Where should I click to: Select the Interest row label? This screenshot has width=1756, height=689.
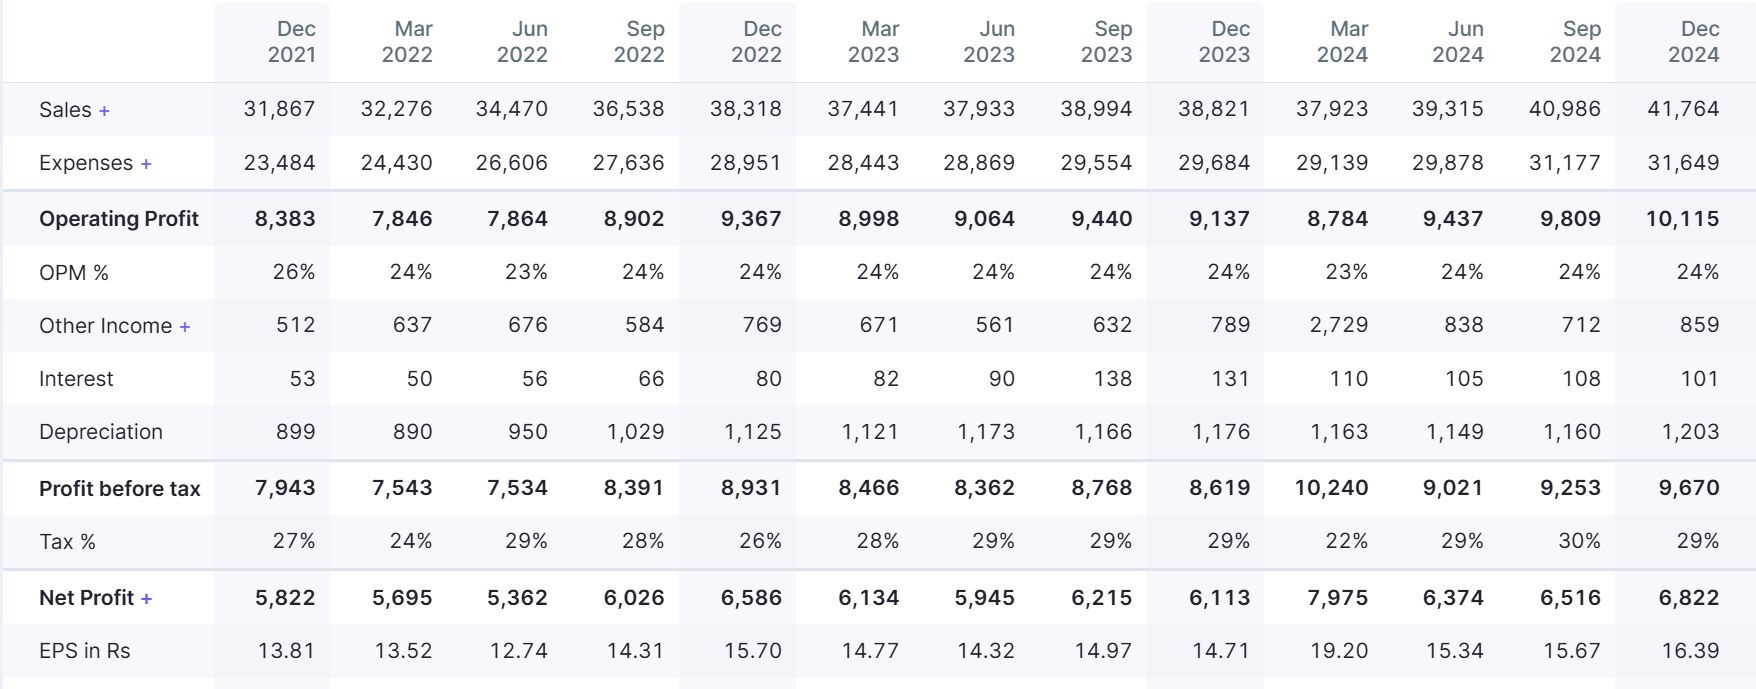(x=76, y=379)
